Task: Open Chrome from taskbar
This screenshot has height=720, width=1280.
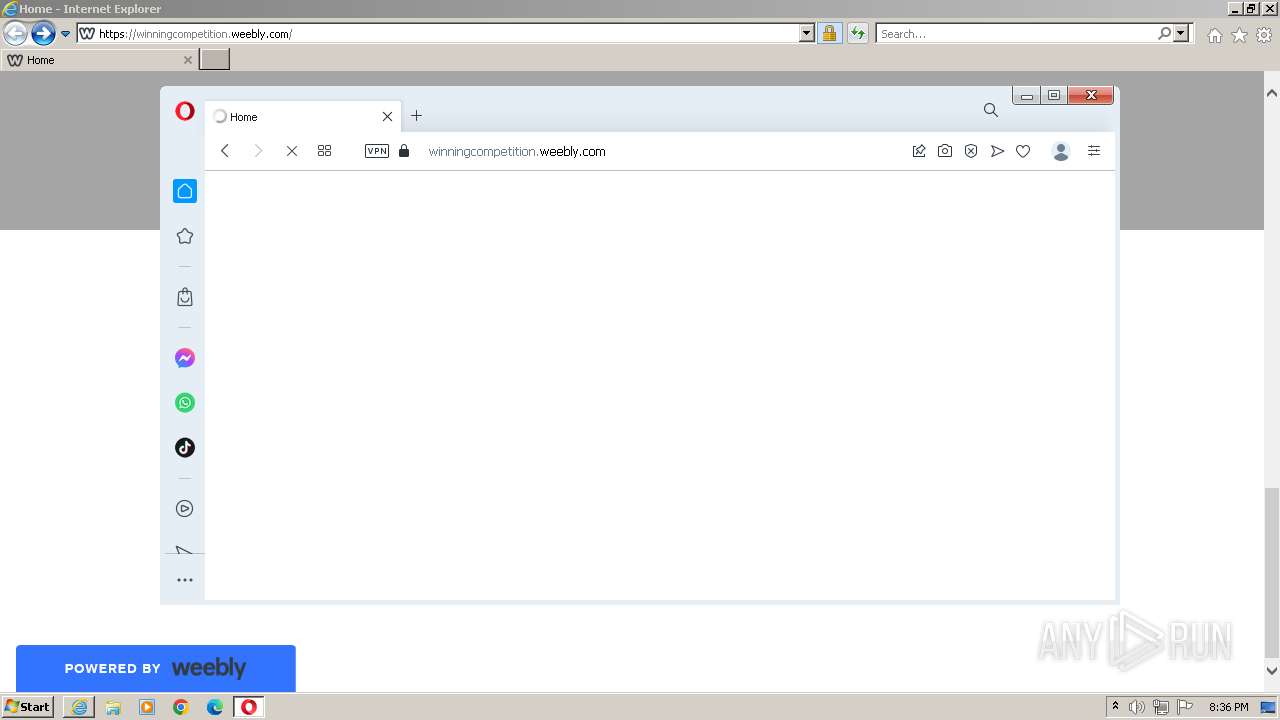Action: (x=181, y=707)
